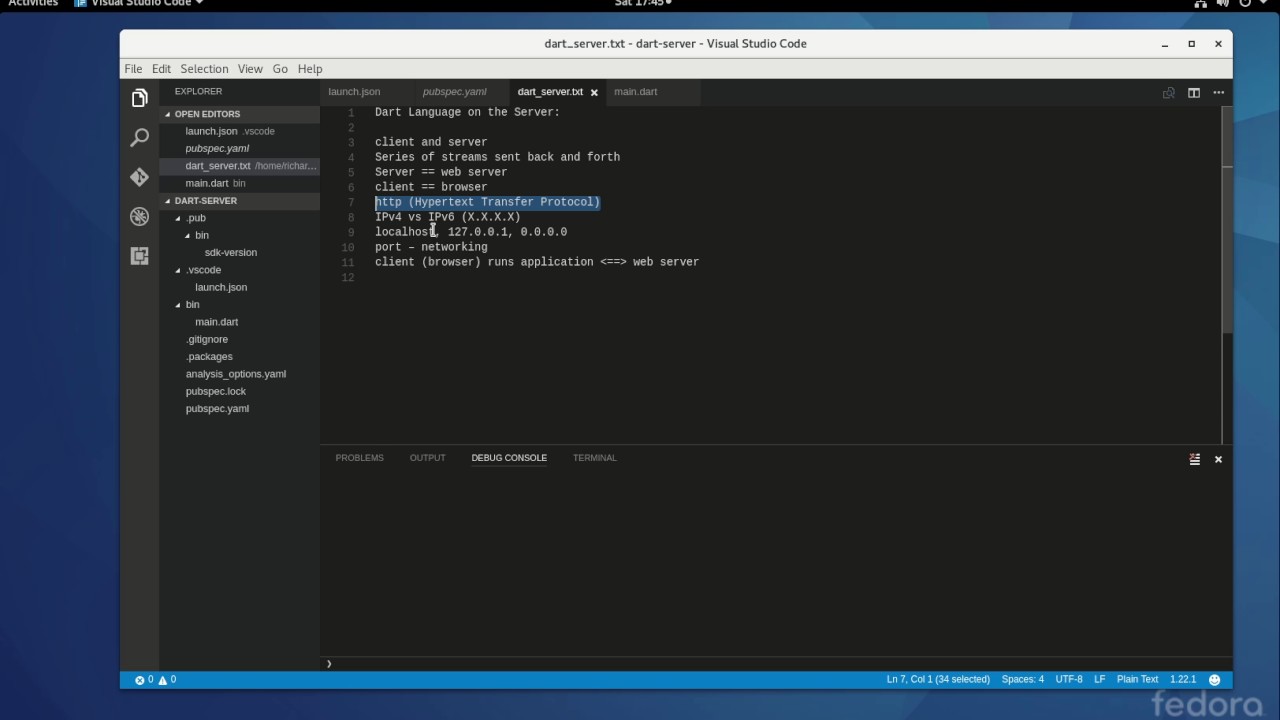1280x720 pixels.
Task: Open launch.json under .vscode folder
Action: pyautogui.click(x=240, y=287)
